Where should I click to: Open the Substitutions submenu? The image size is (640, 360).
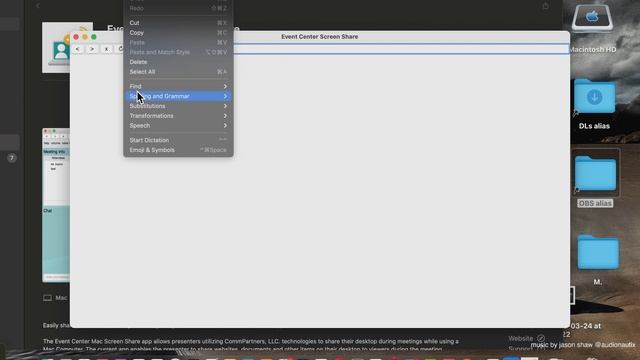tap(178, 106)
